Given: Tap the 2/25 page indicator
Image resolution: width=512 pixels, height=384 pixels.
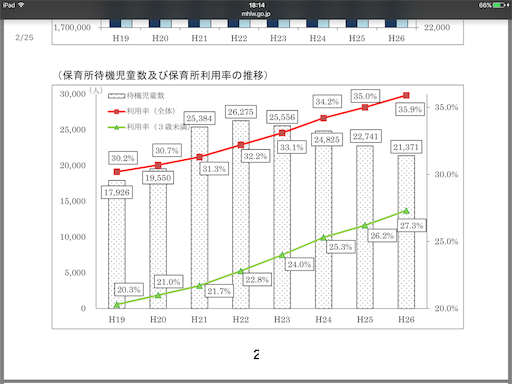Looking at the screenshot, I should 24,37.
